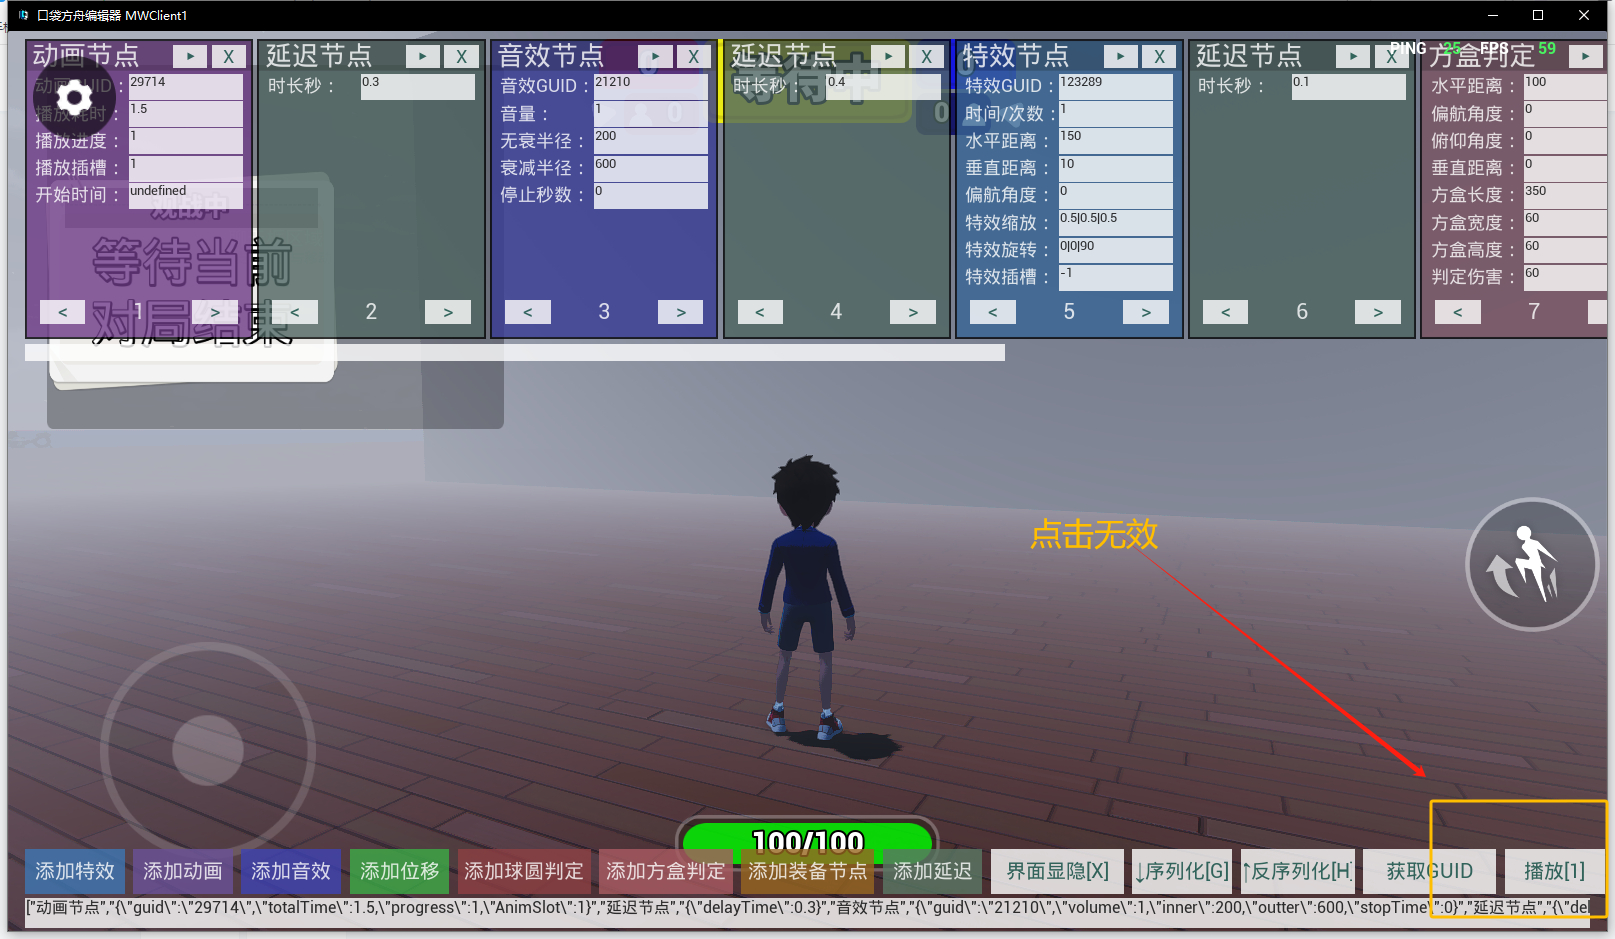Click 添加特效 button

click(x=75, y=871)
